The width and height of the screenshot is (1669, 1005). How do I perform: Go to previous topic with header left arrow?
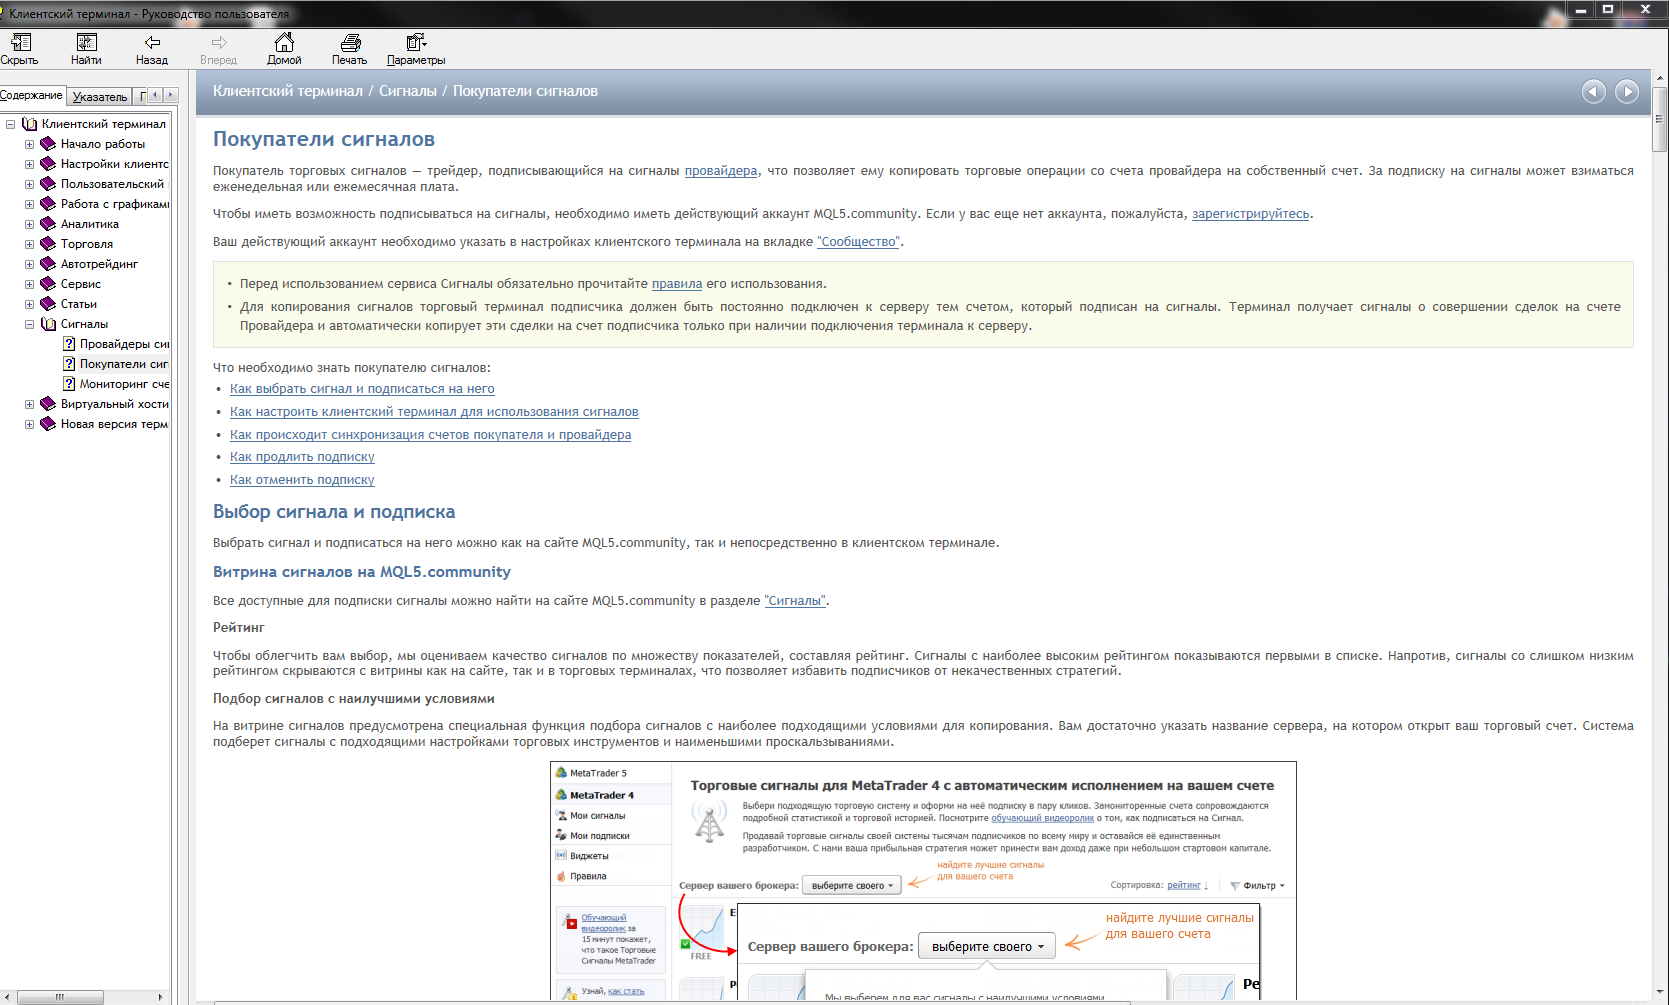[x=1593, y=91]
